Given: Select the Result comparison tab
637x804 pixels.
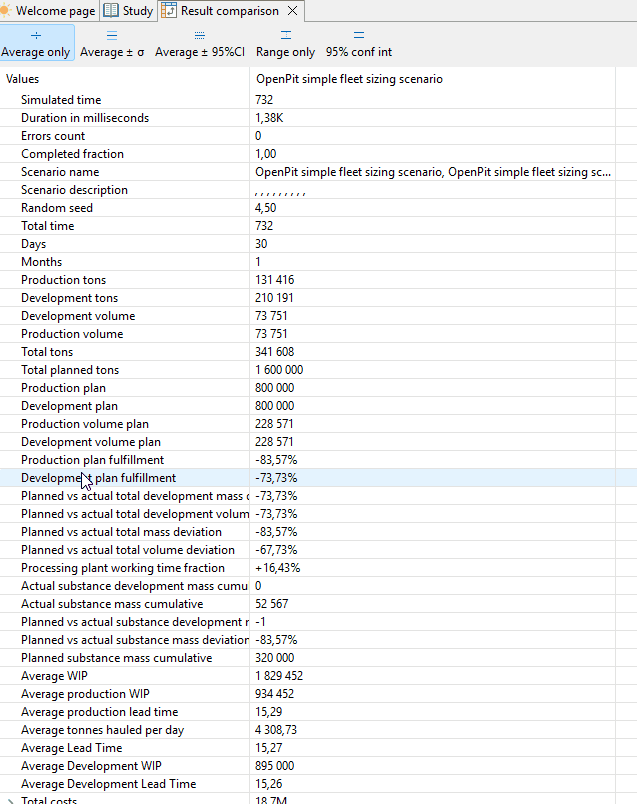Looking at the screenshot, I should [229, 11].
